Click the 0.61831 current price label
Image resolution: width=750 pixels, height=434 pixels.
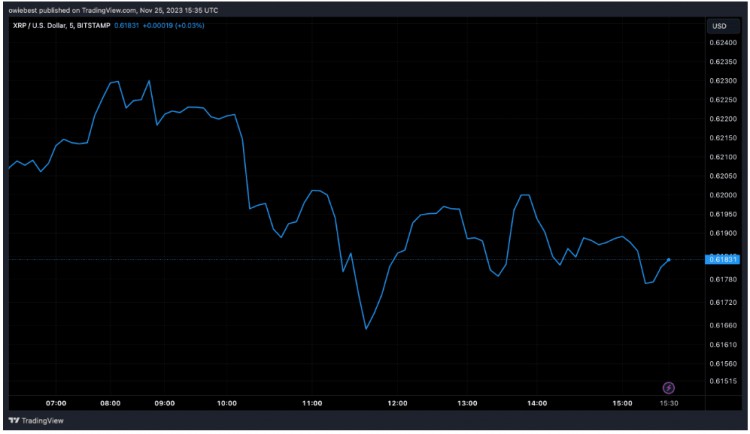point(722,259)
